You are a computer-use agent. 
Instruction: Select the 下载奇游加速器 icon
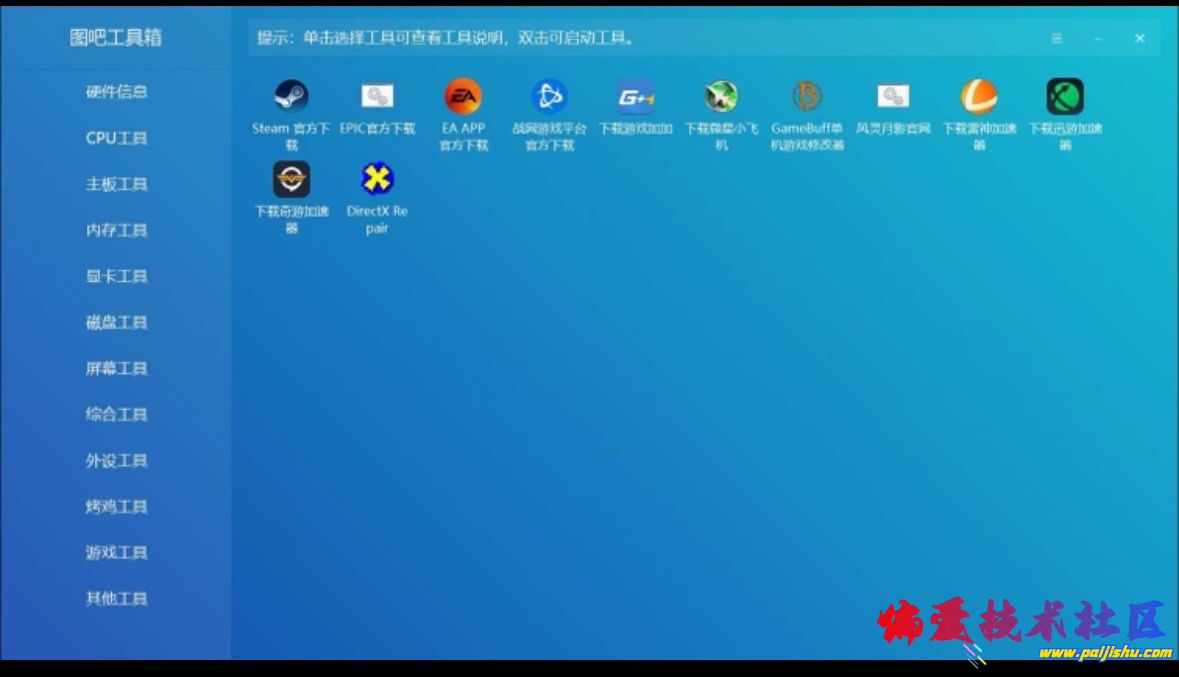(291, 180)
